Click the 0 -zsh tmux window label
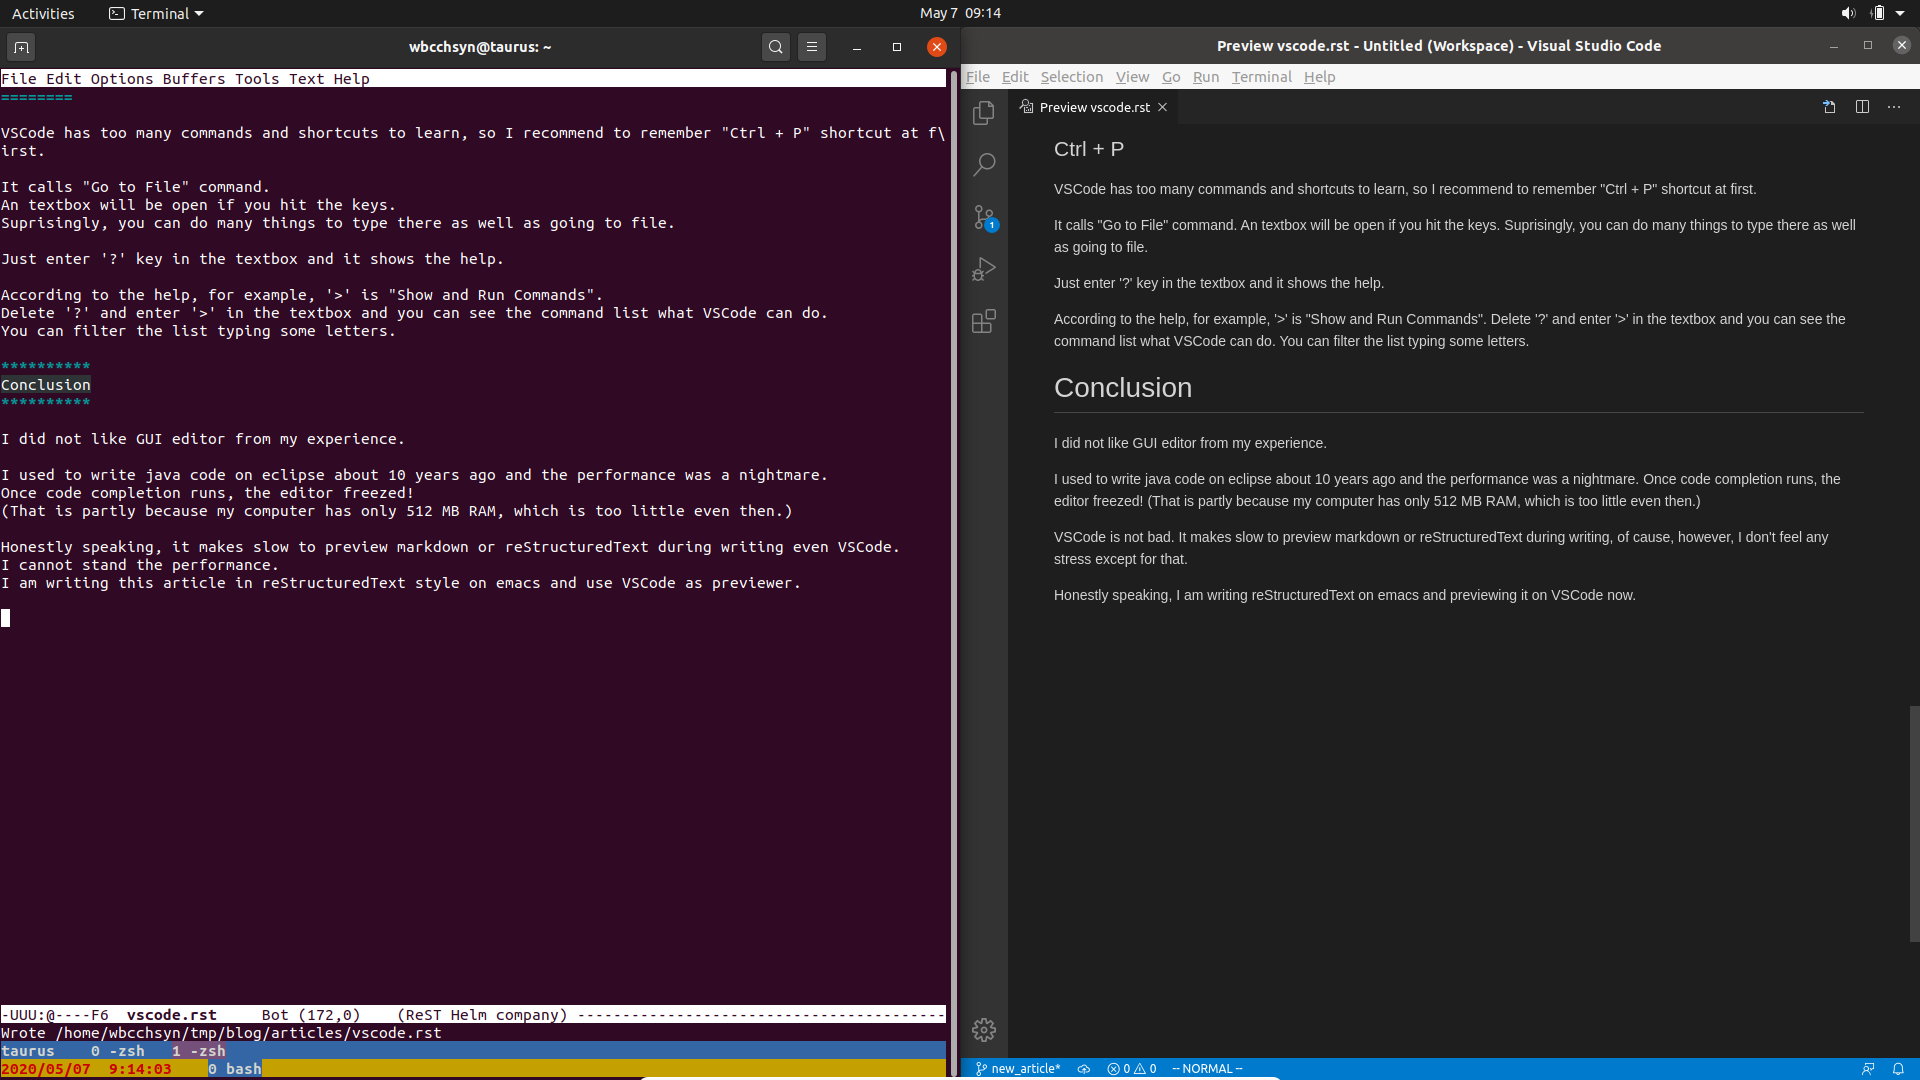This screenshot has width=1920, height=1080. pos(118,1051)
